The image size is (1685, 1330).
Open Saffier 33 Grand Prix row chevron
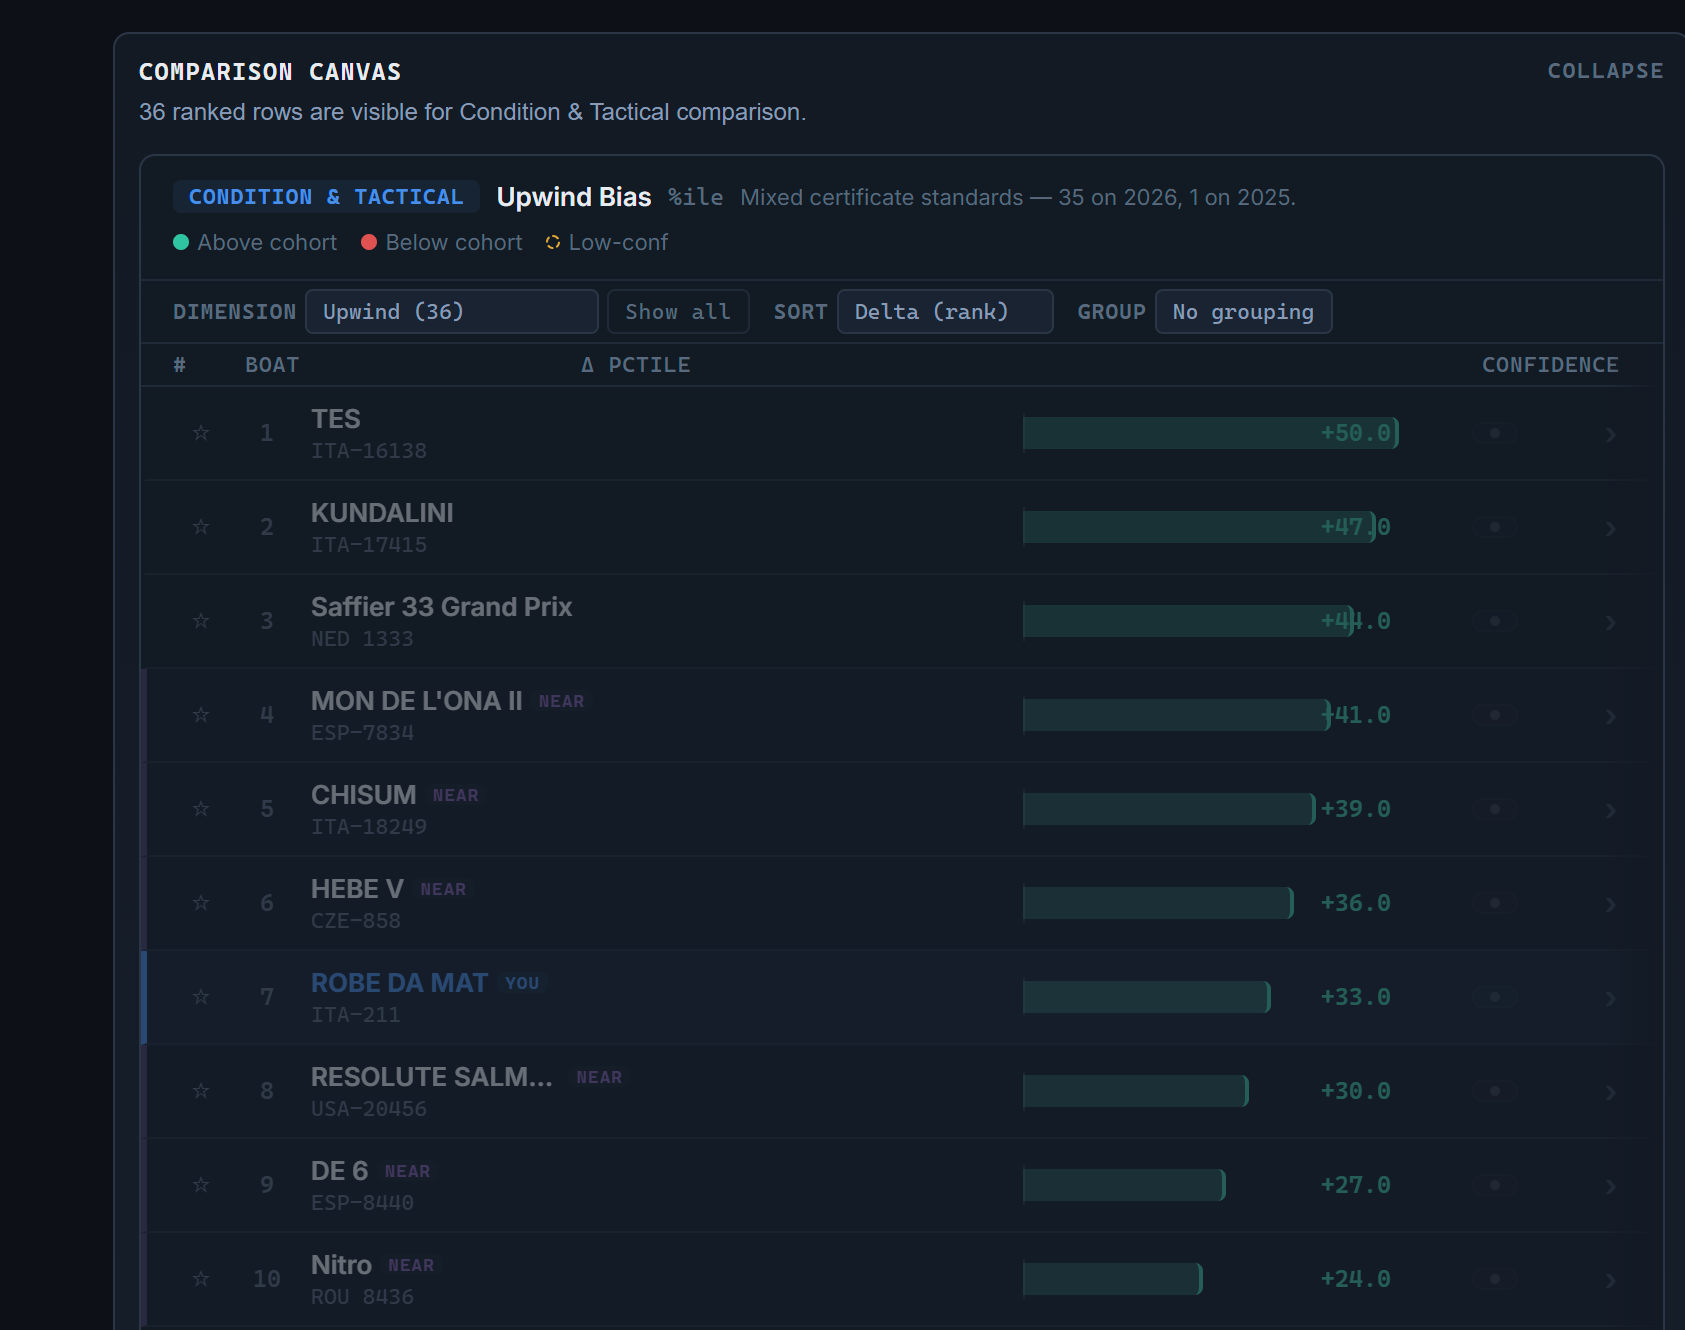pos(1610,622)
